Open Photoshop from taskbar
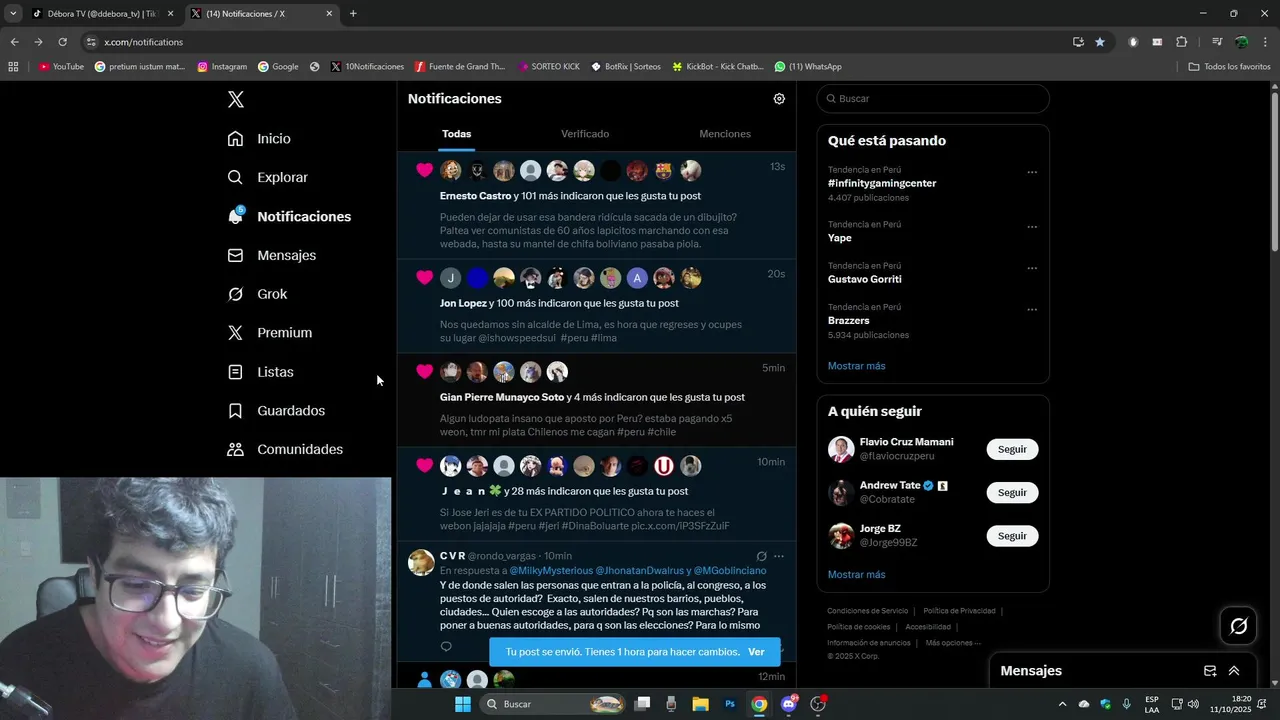Viewport: 1280px width, 720px height. coord(730,704)
